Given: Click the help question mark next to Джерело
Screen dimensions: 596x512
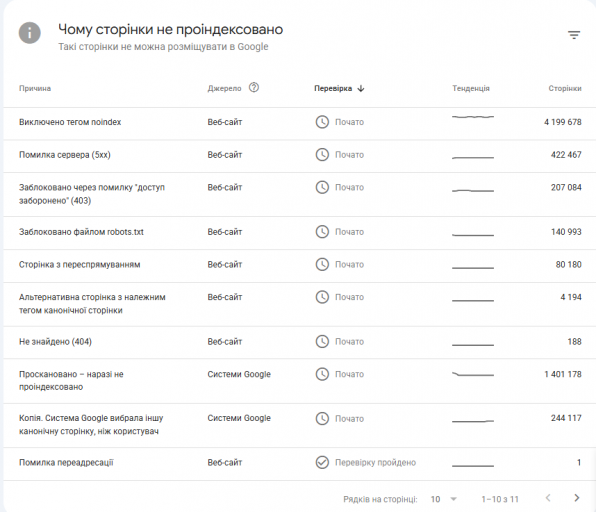Looking at the screenshot, I should point(254,88).
